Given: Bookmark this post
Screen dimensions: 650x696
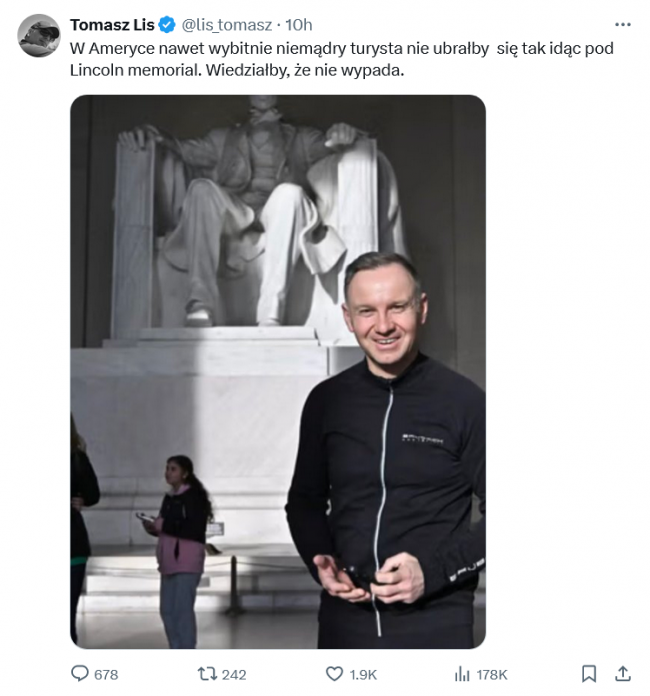Looking at the screenshot, I should coord(589,674).
